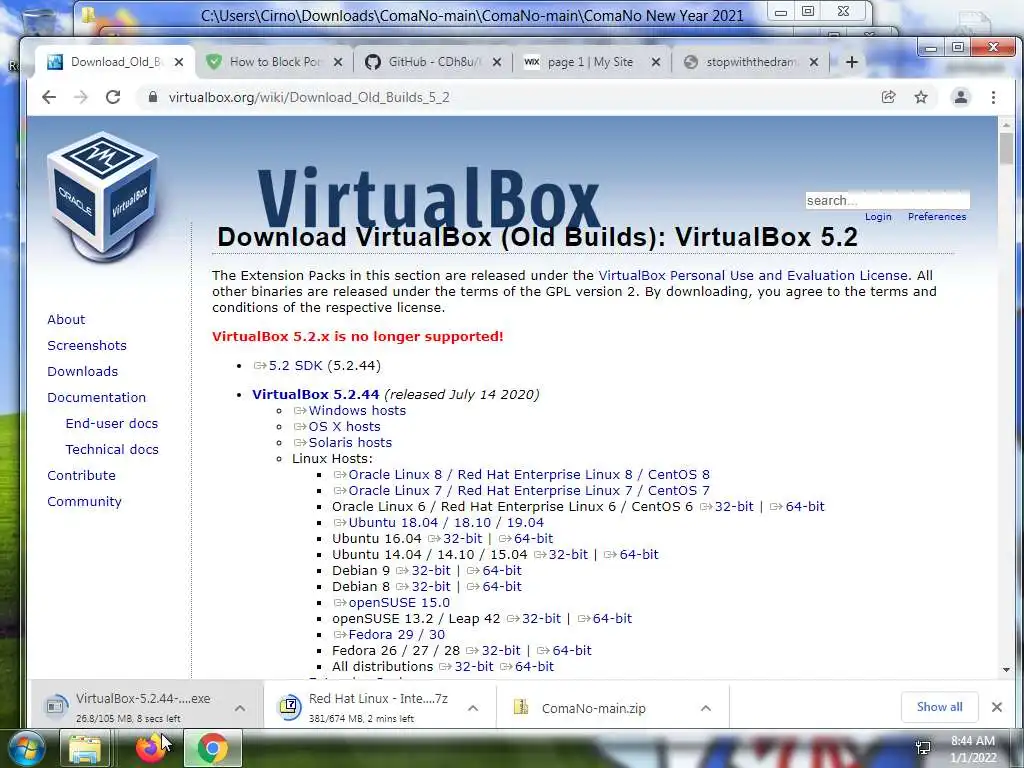Click the taskbar clock showing 8:44 AM
This screenshot has width=1024, height=768.
[x=972, y=749]
